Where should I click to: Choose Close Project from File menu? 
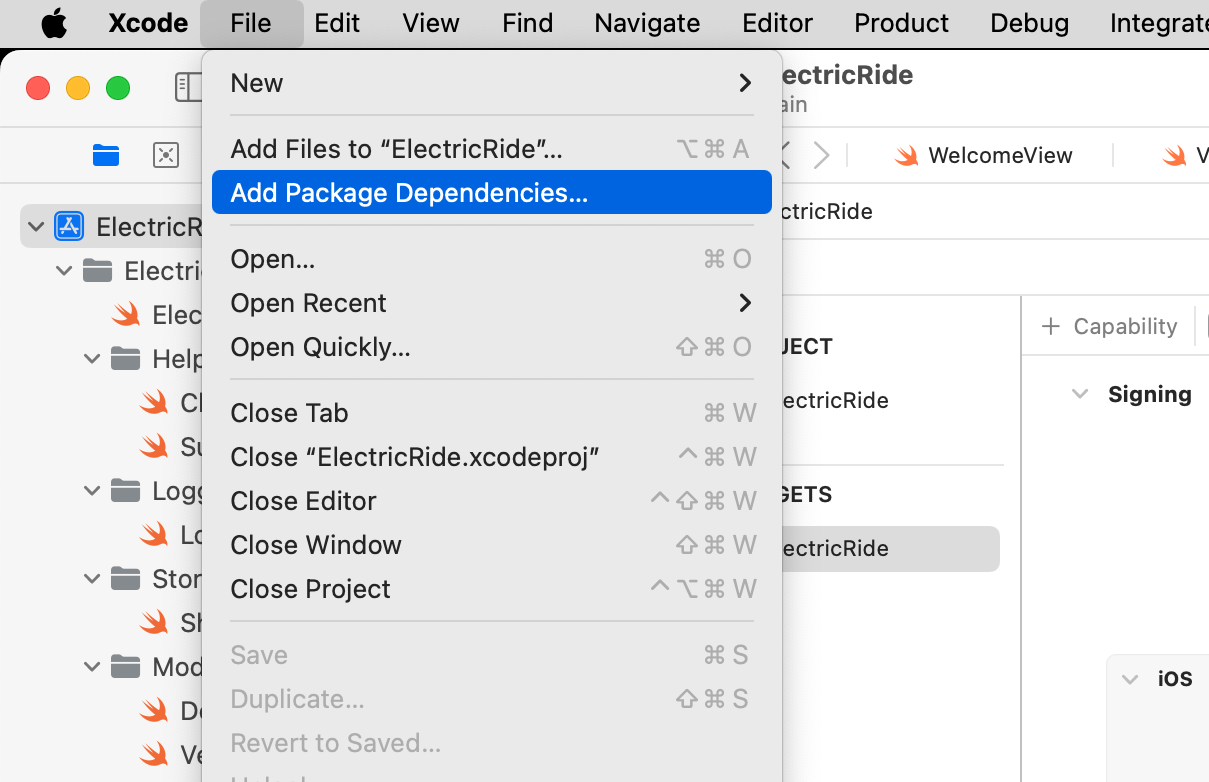tap(310, 589)
